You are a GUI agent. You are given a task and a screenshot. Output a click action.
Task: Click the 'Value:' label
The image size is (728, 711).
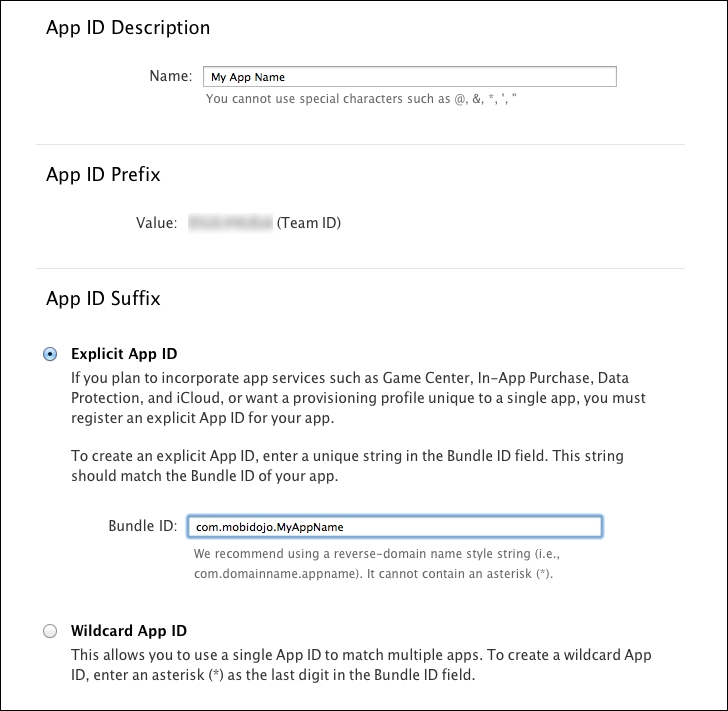click(156, 223)
